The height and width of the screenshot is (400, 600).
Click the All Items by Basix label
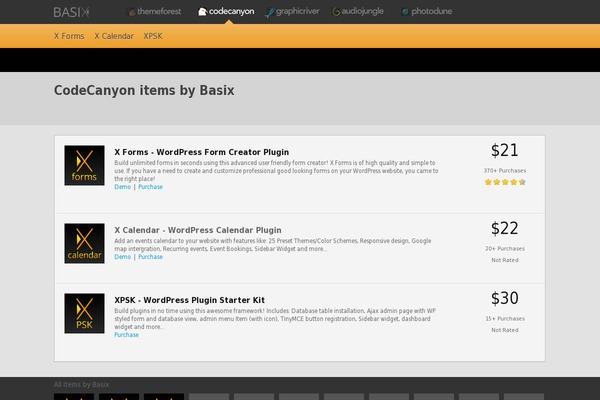(82, 385)
